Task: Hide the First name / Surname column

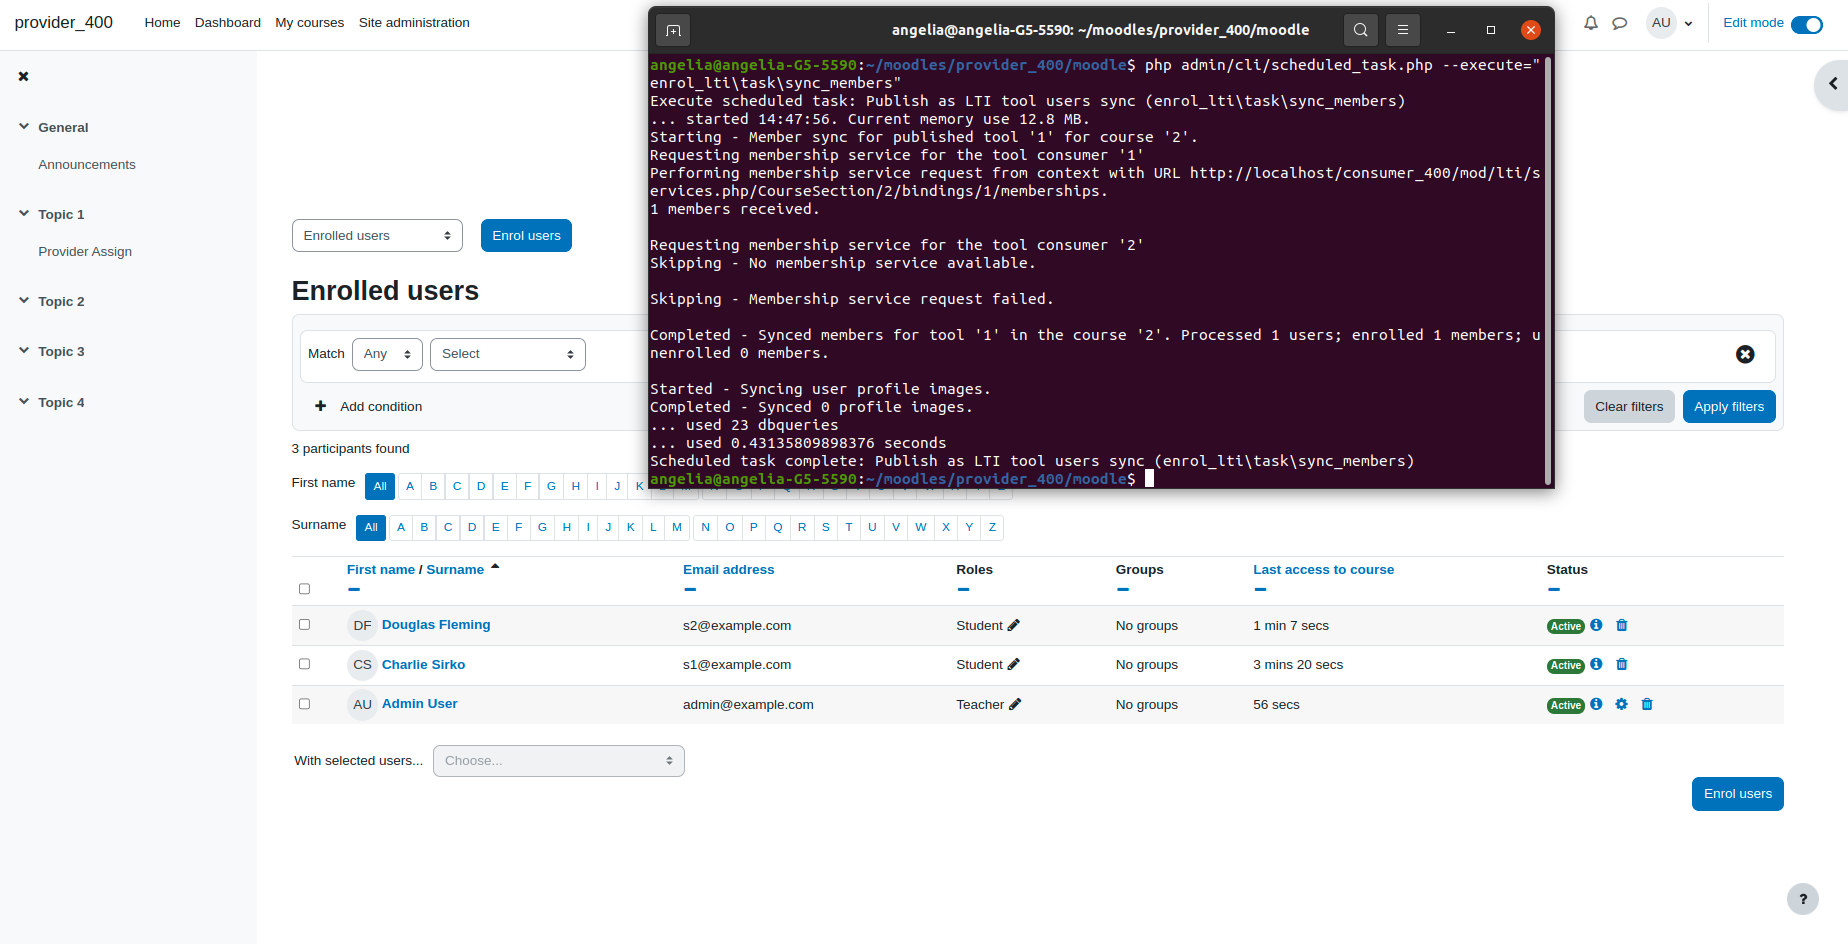Action: coord(354,589)
